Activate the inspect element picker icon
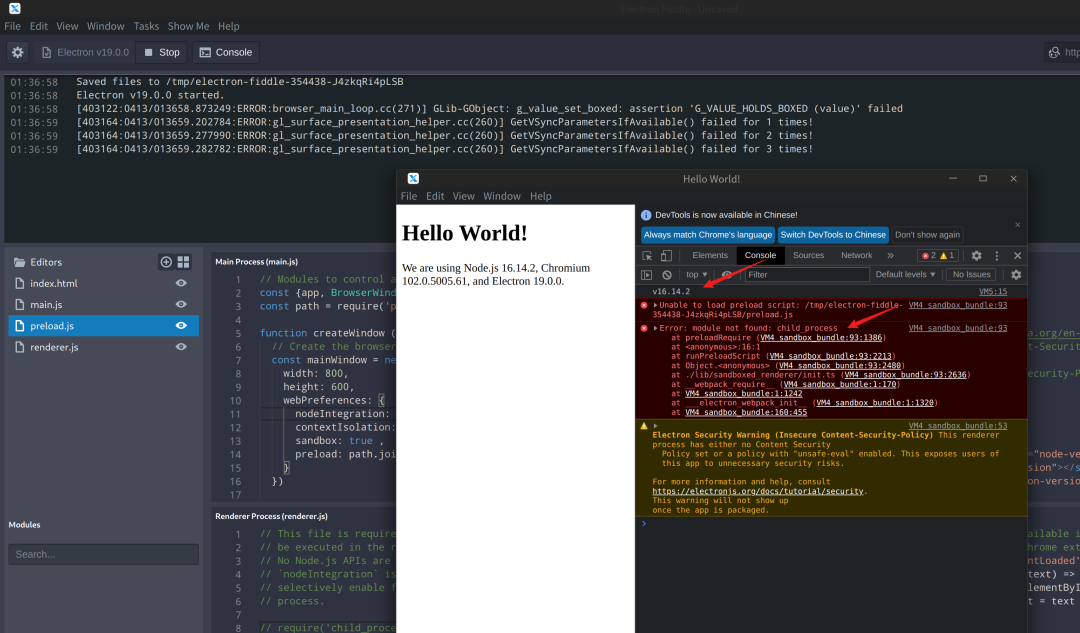Screen dimensions: 1080x633 (647, 256)
